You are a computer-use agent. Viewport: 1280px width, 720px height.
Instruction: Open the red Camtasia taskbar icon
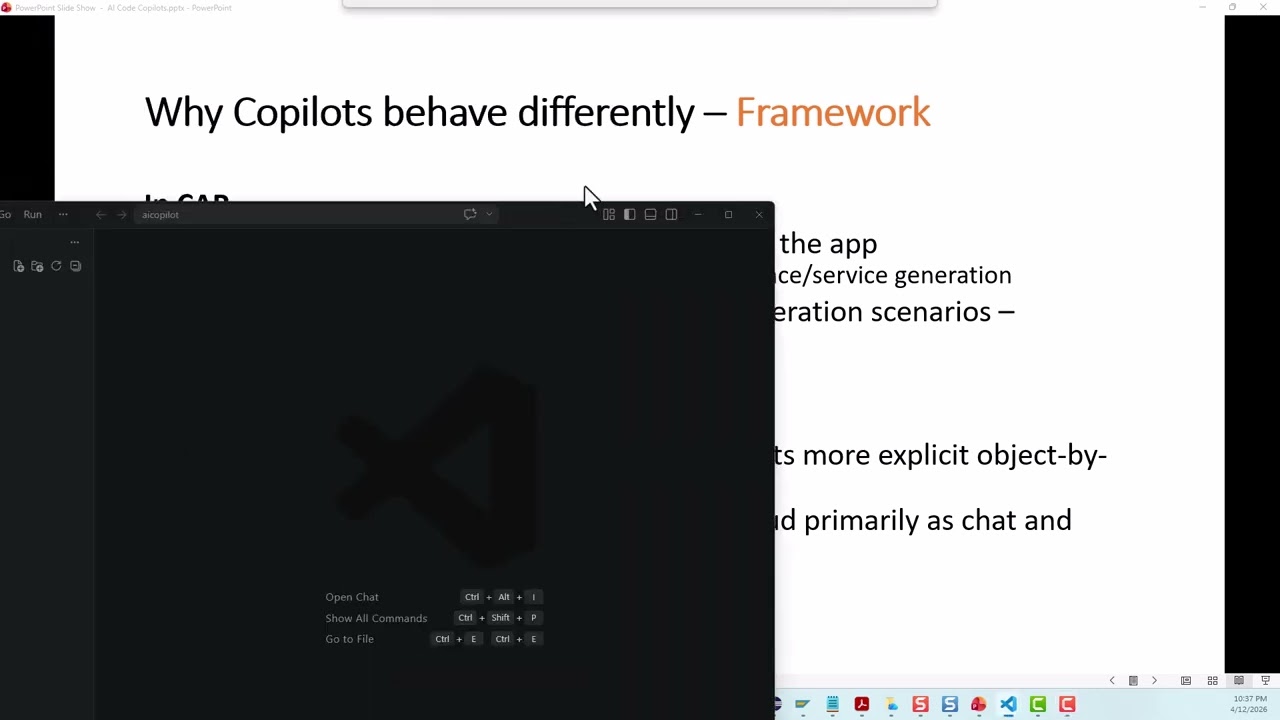pos(1067,705)
